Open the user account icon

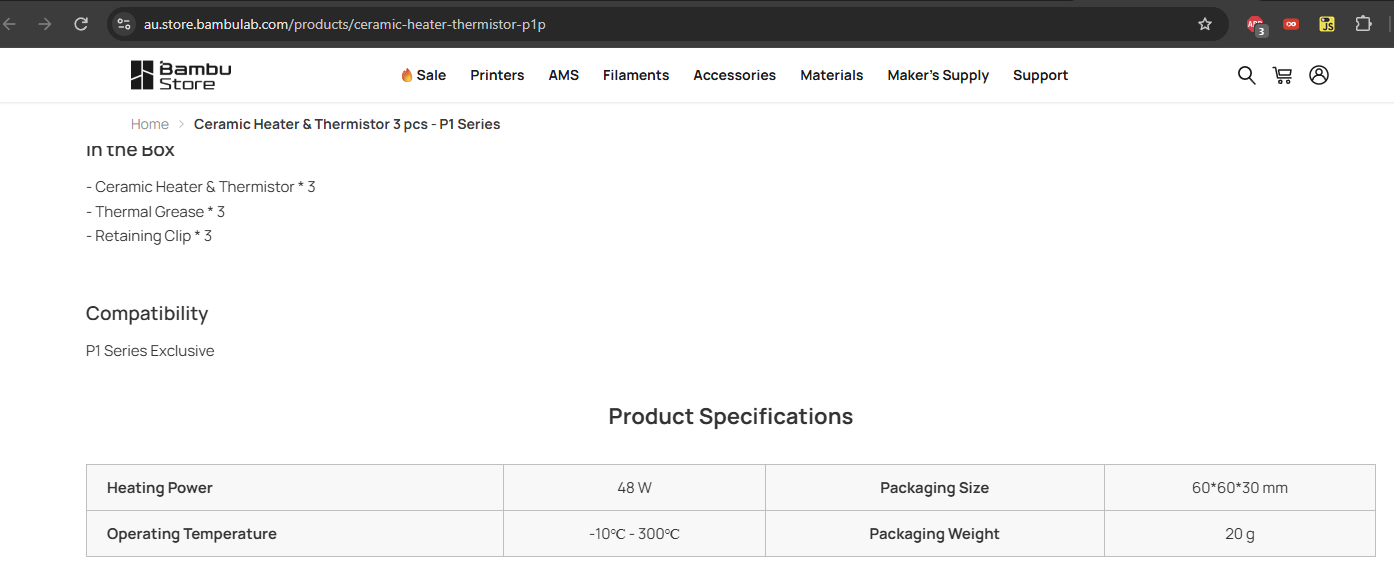click(1319, 75)
